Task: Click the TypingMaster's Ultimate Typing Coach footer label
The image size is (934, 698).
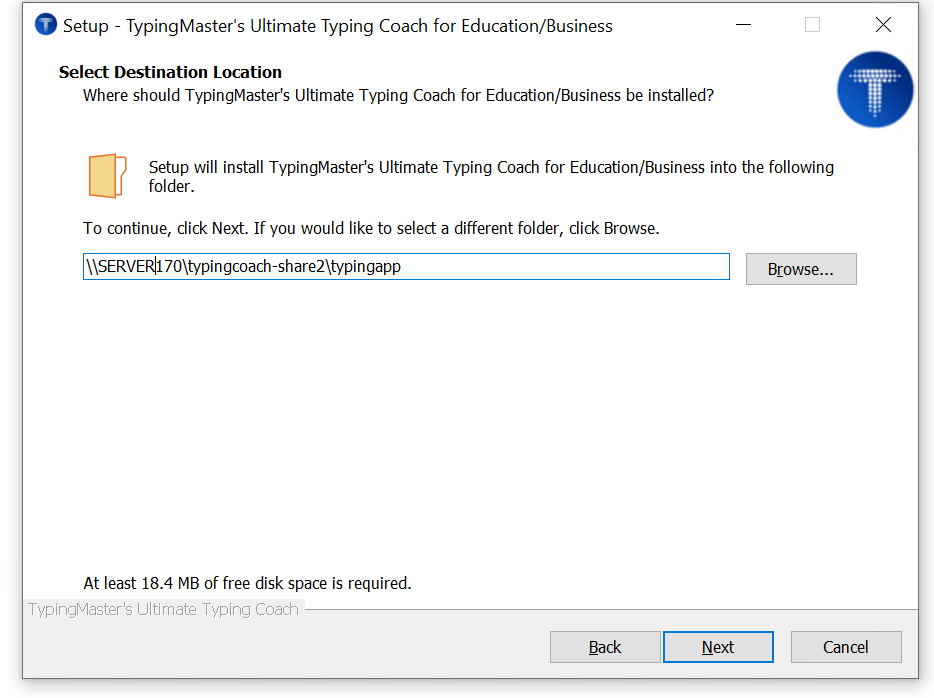Action: [163, 609]
